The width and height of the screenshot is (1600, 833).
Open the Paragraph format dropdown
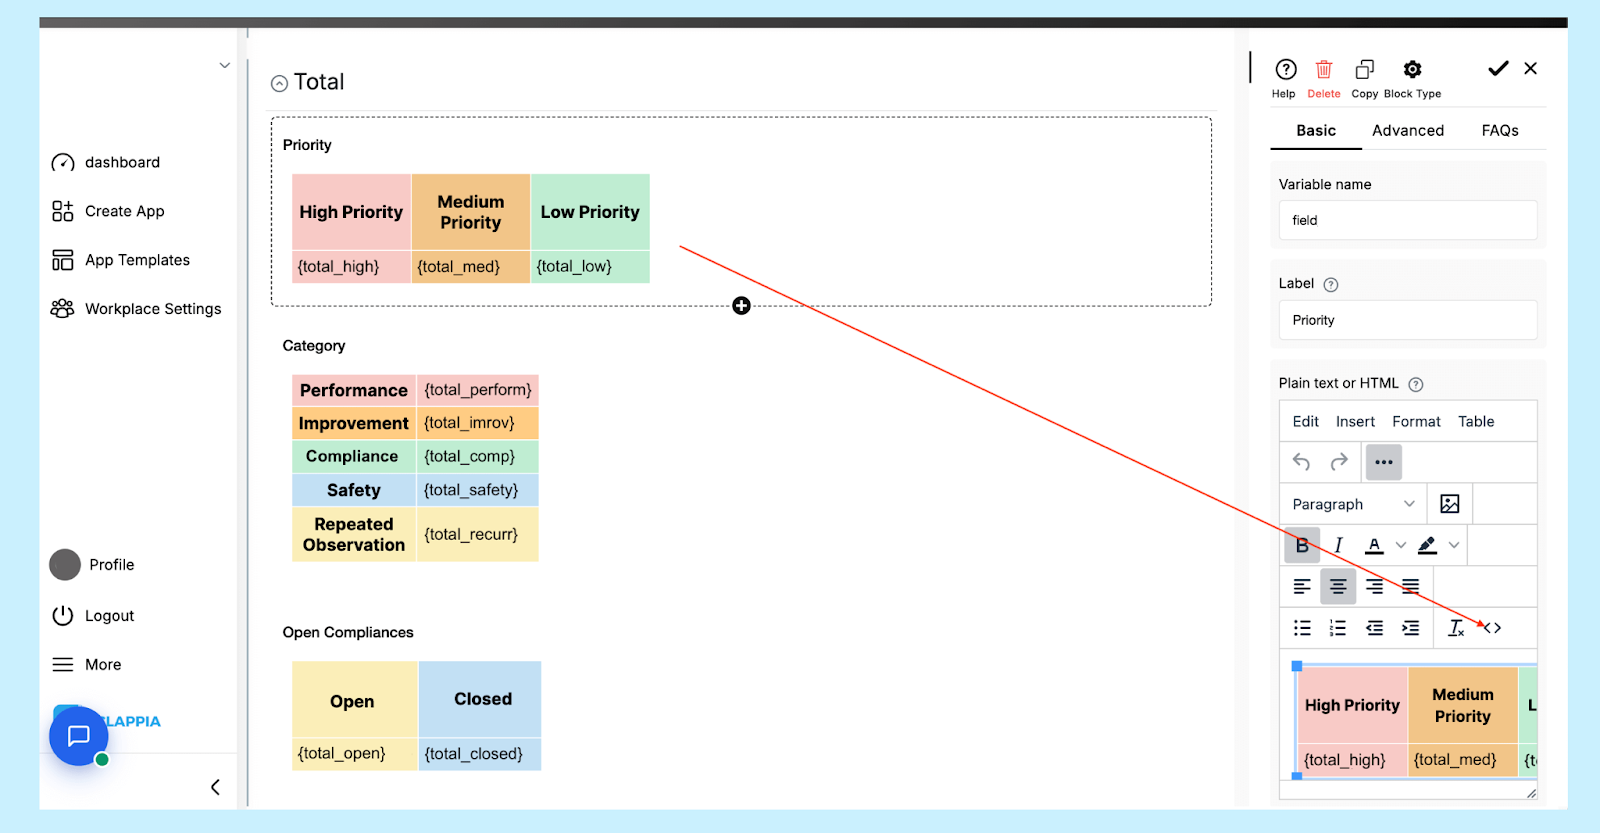(1354, 504)
